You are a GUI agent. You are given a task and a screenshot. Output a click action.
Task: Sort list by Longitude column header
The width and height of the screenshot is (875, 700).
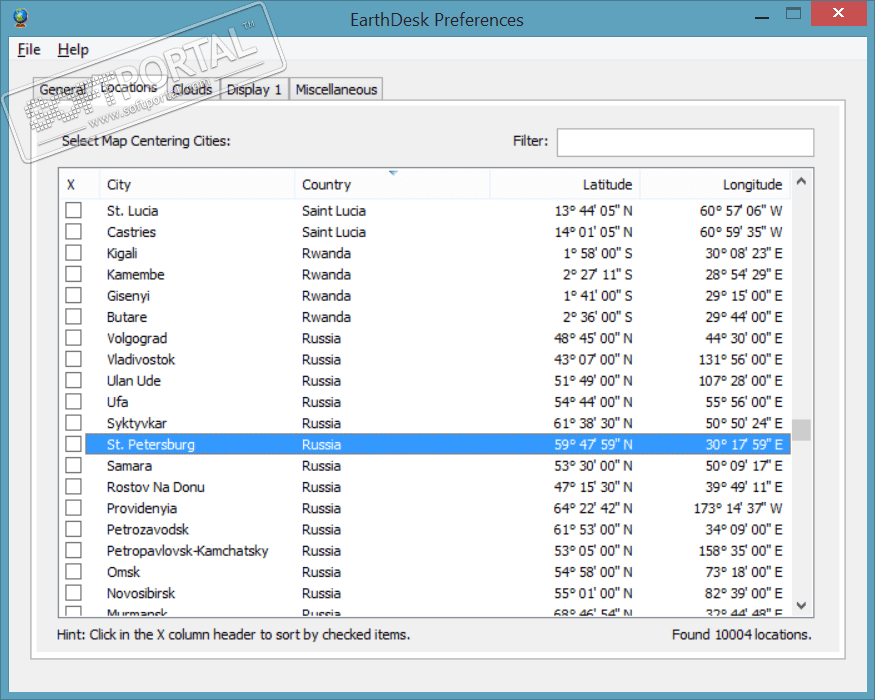[x=715, y=184]
